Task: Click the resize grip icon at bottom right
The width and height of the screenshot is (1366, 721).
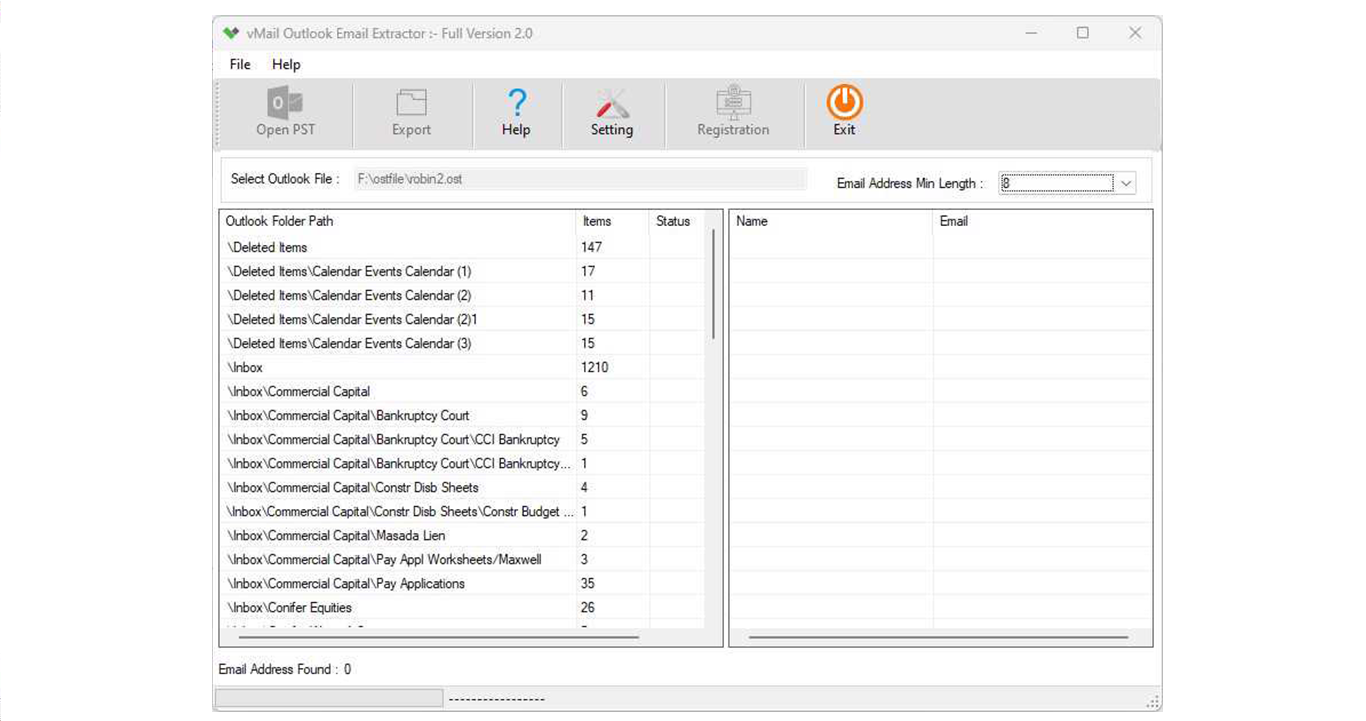Action: [x=1152, y=702]
